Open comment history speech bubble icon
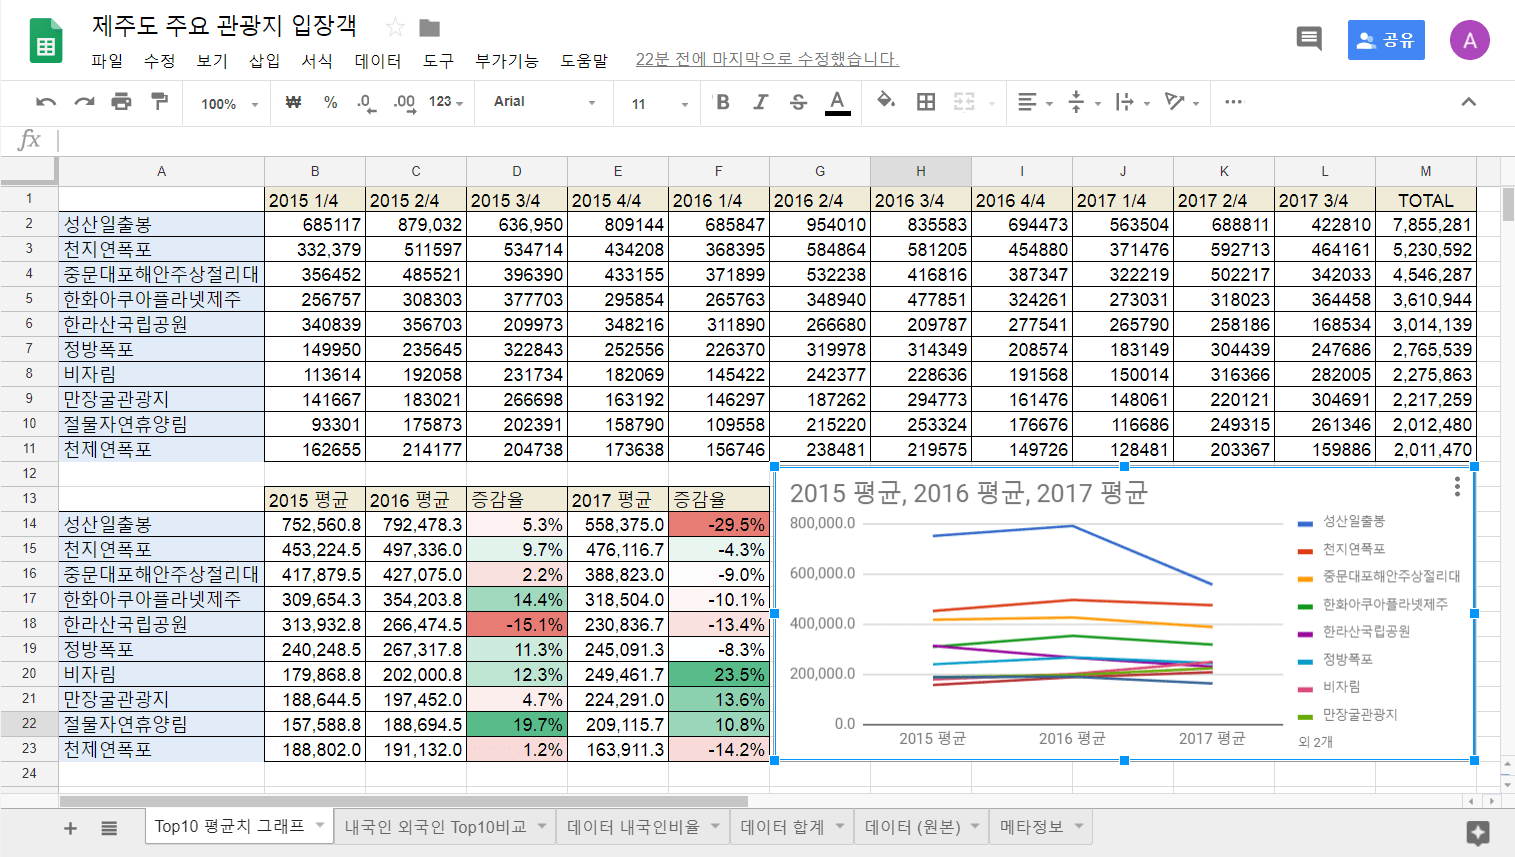 click(x=1308, y=40)
